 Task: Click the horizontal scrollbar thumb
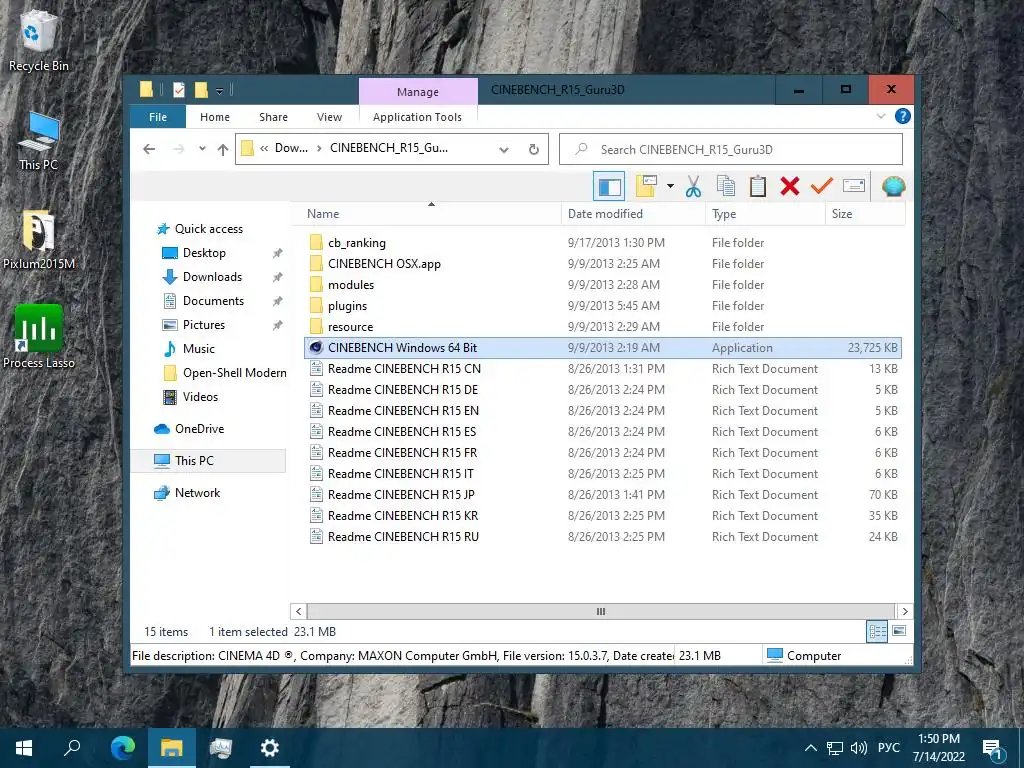[600, 611]
